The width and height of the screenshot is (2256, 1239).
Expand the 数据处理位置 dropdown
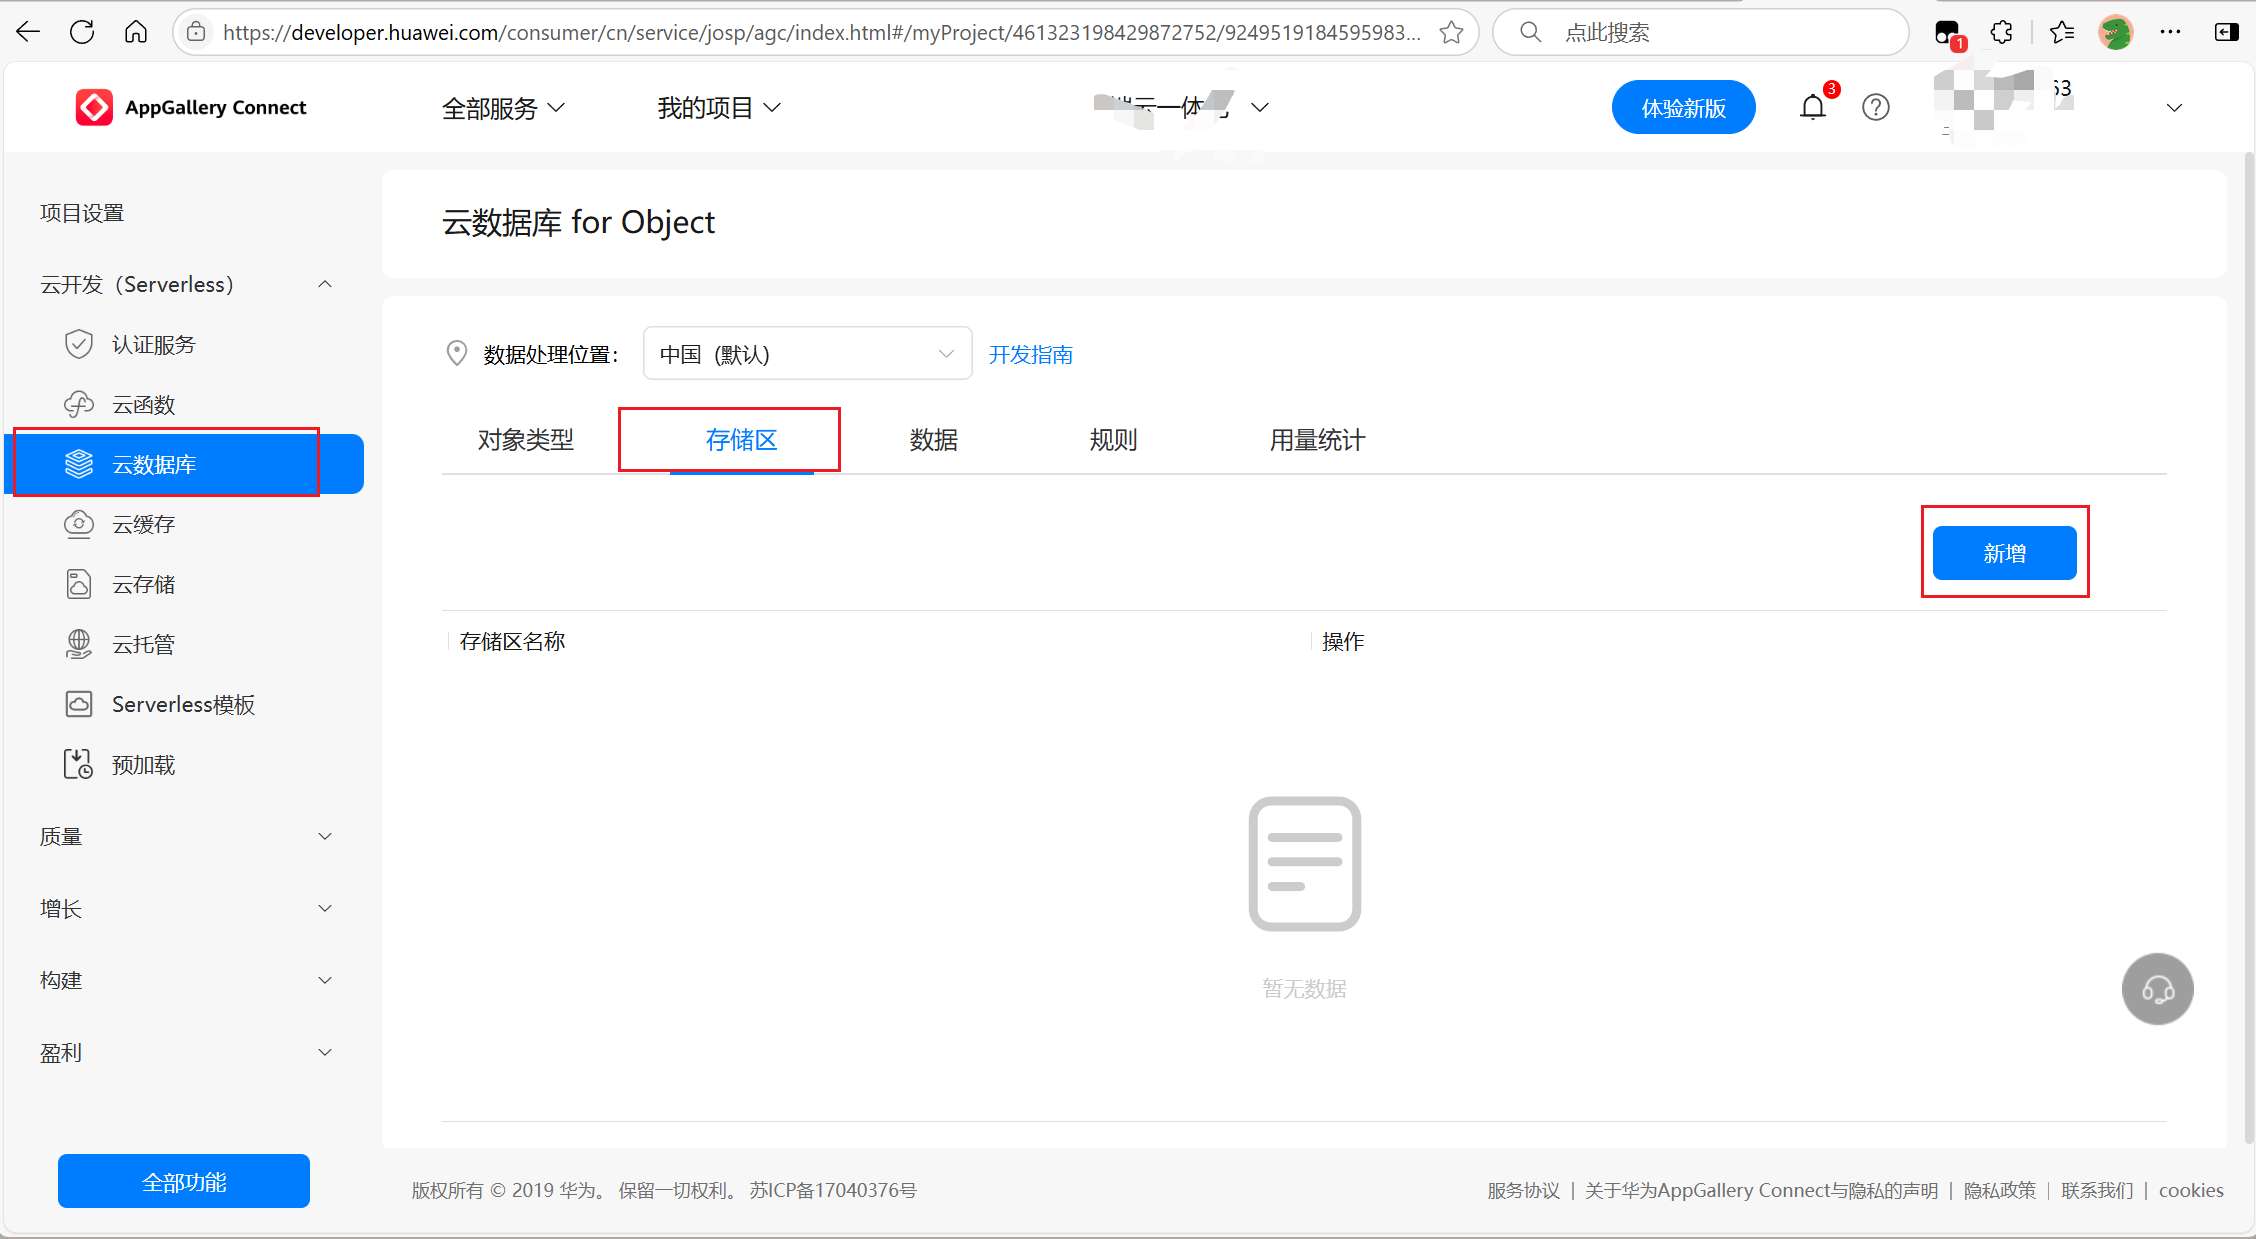click(x=807, y=354)
